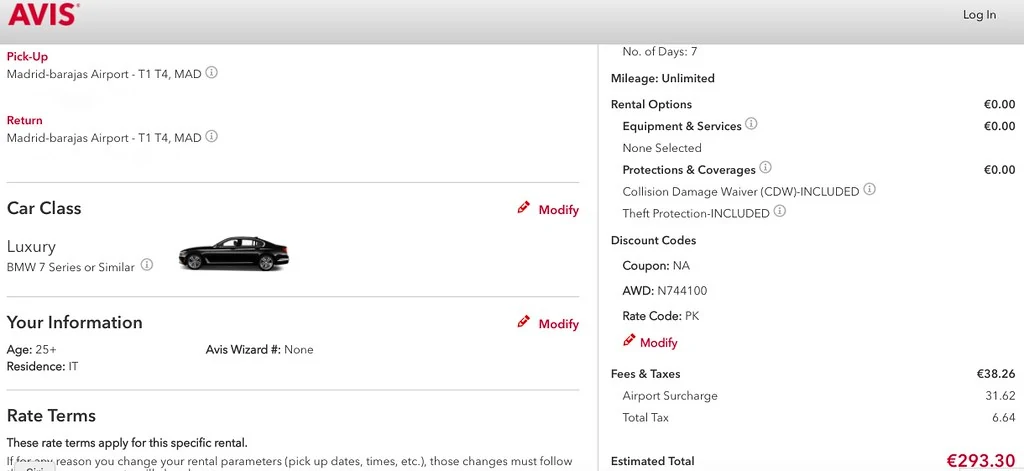Screen dimensions: 1024x471
Task: Modify the Discount Codes
Action: (650, 342)
